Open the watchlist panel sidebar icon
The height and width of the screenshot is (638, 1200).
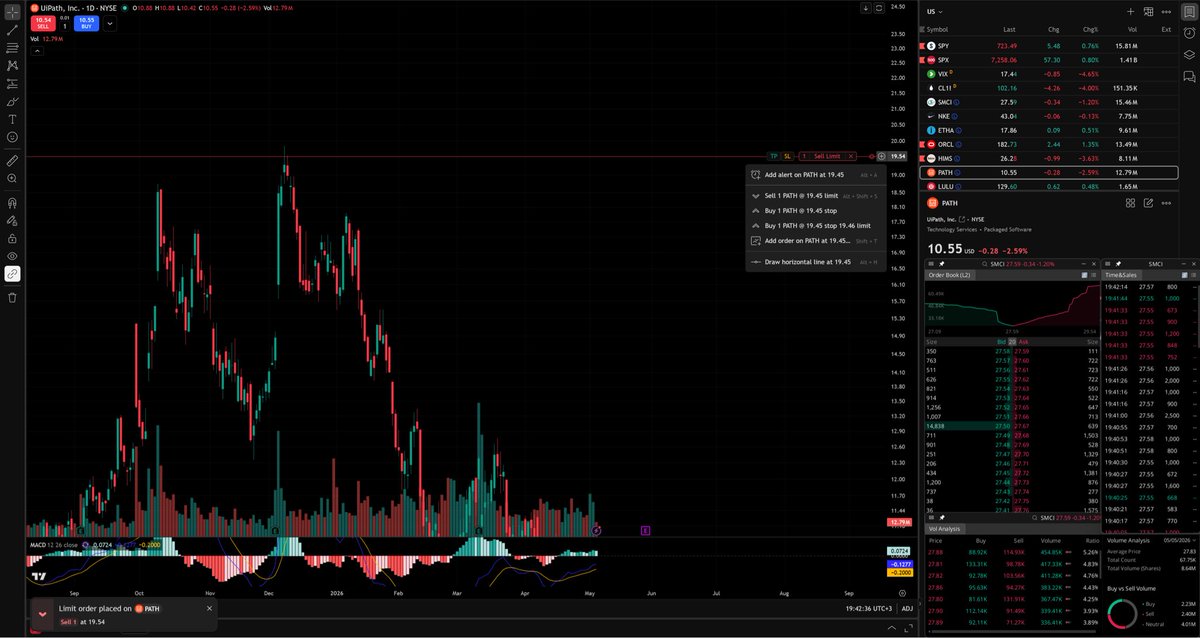point(1188,12)
